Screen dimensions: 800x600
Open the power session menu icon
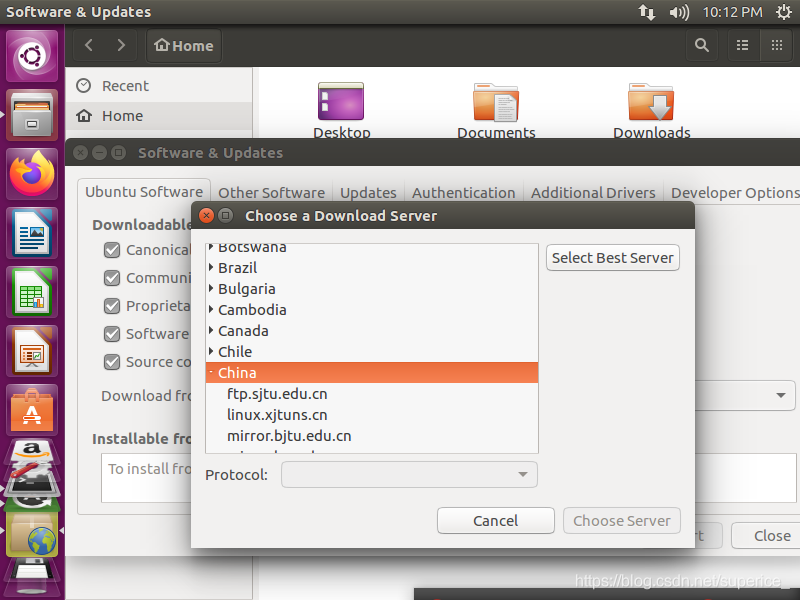coord(784,12)
